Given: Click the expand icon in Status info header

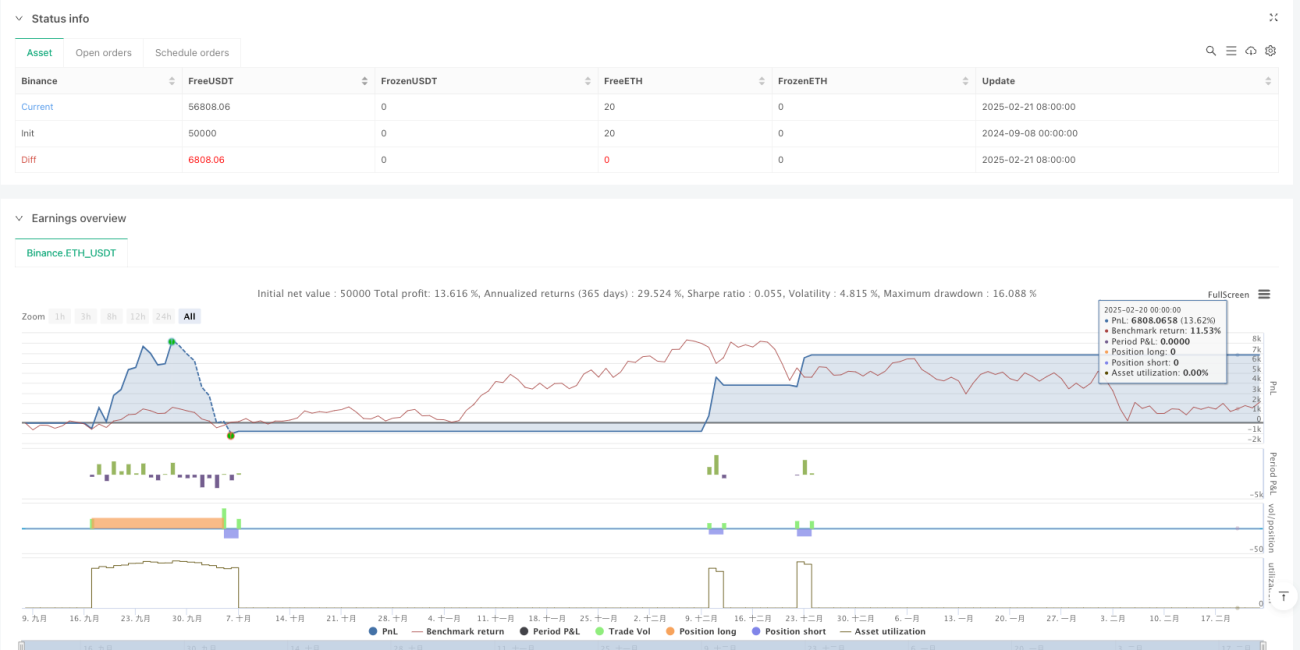Looking at the screenshot, I should pyautogui.click(x=1273, y=18).
